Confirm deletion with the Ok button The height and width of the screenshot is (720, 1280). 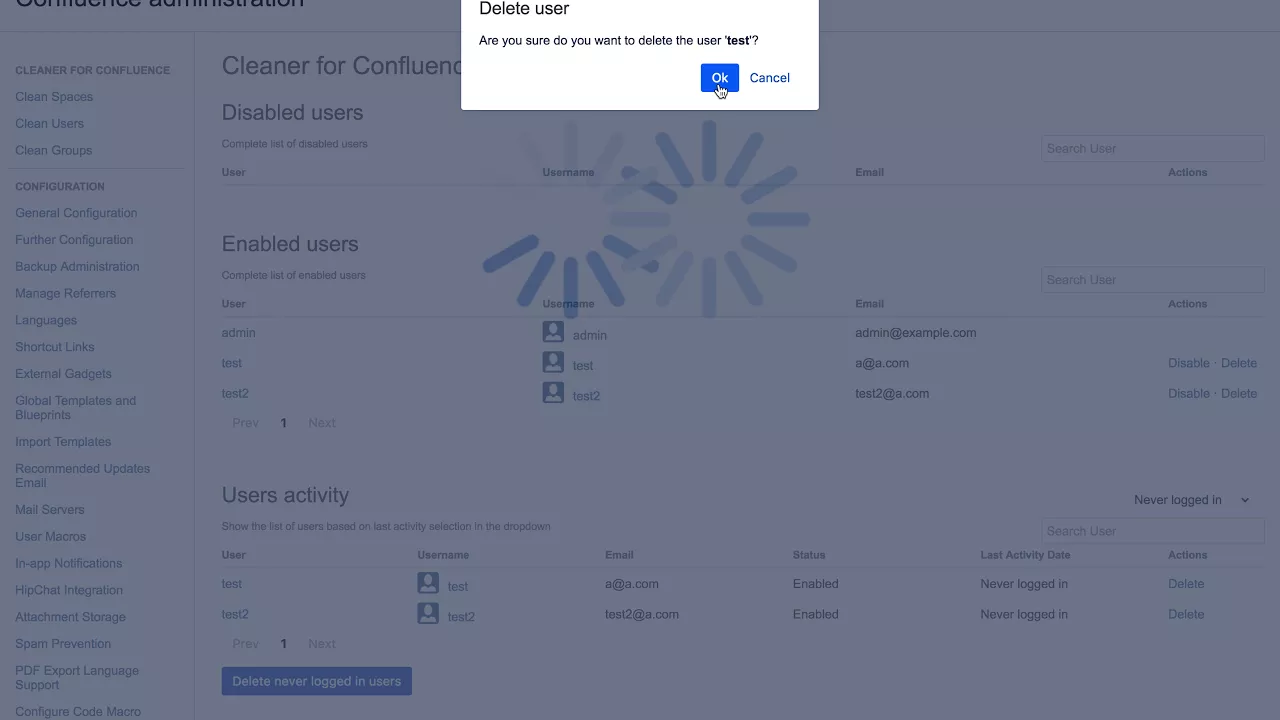coord(720,78)
